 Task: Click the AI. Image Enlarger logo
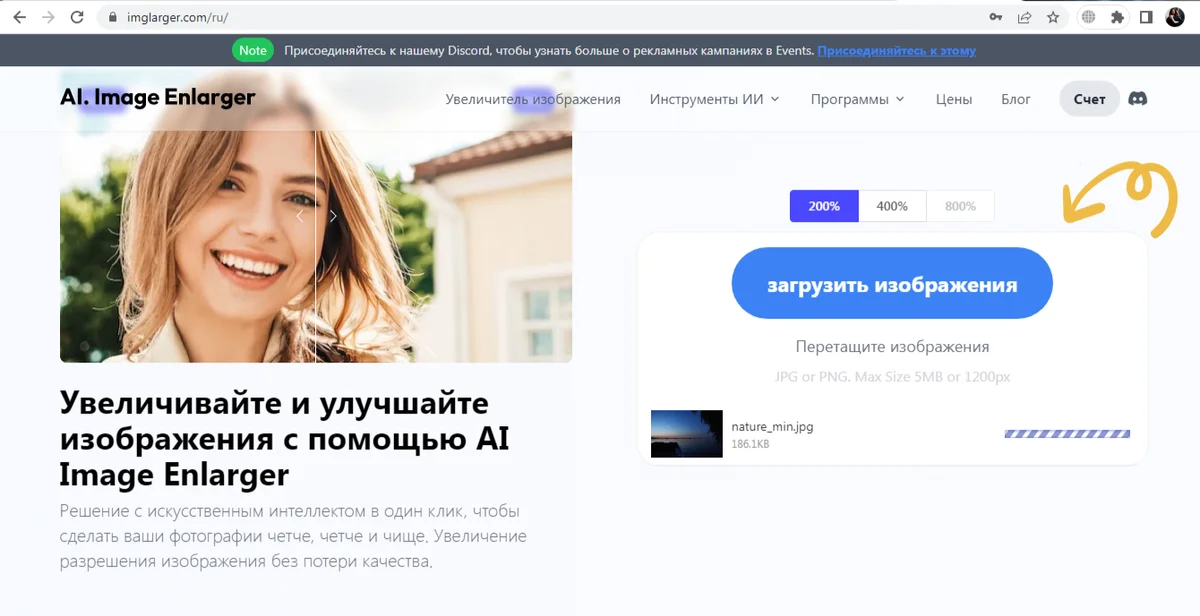point(157,97)
